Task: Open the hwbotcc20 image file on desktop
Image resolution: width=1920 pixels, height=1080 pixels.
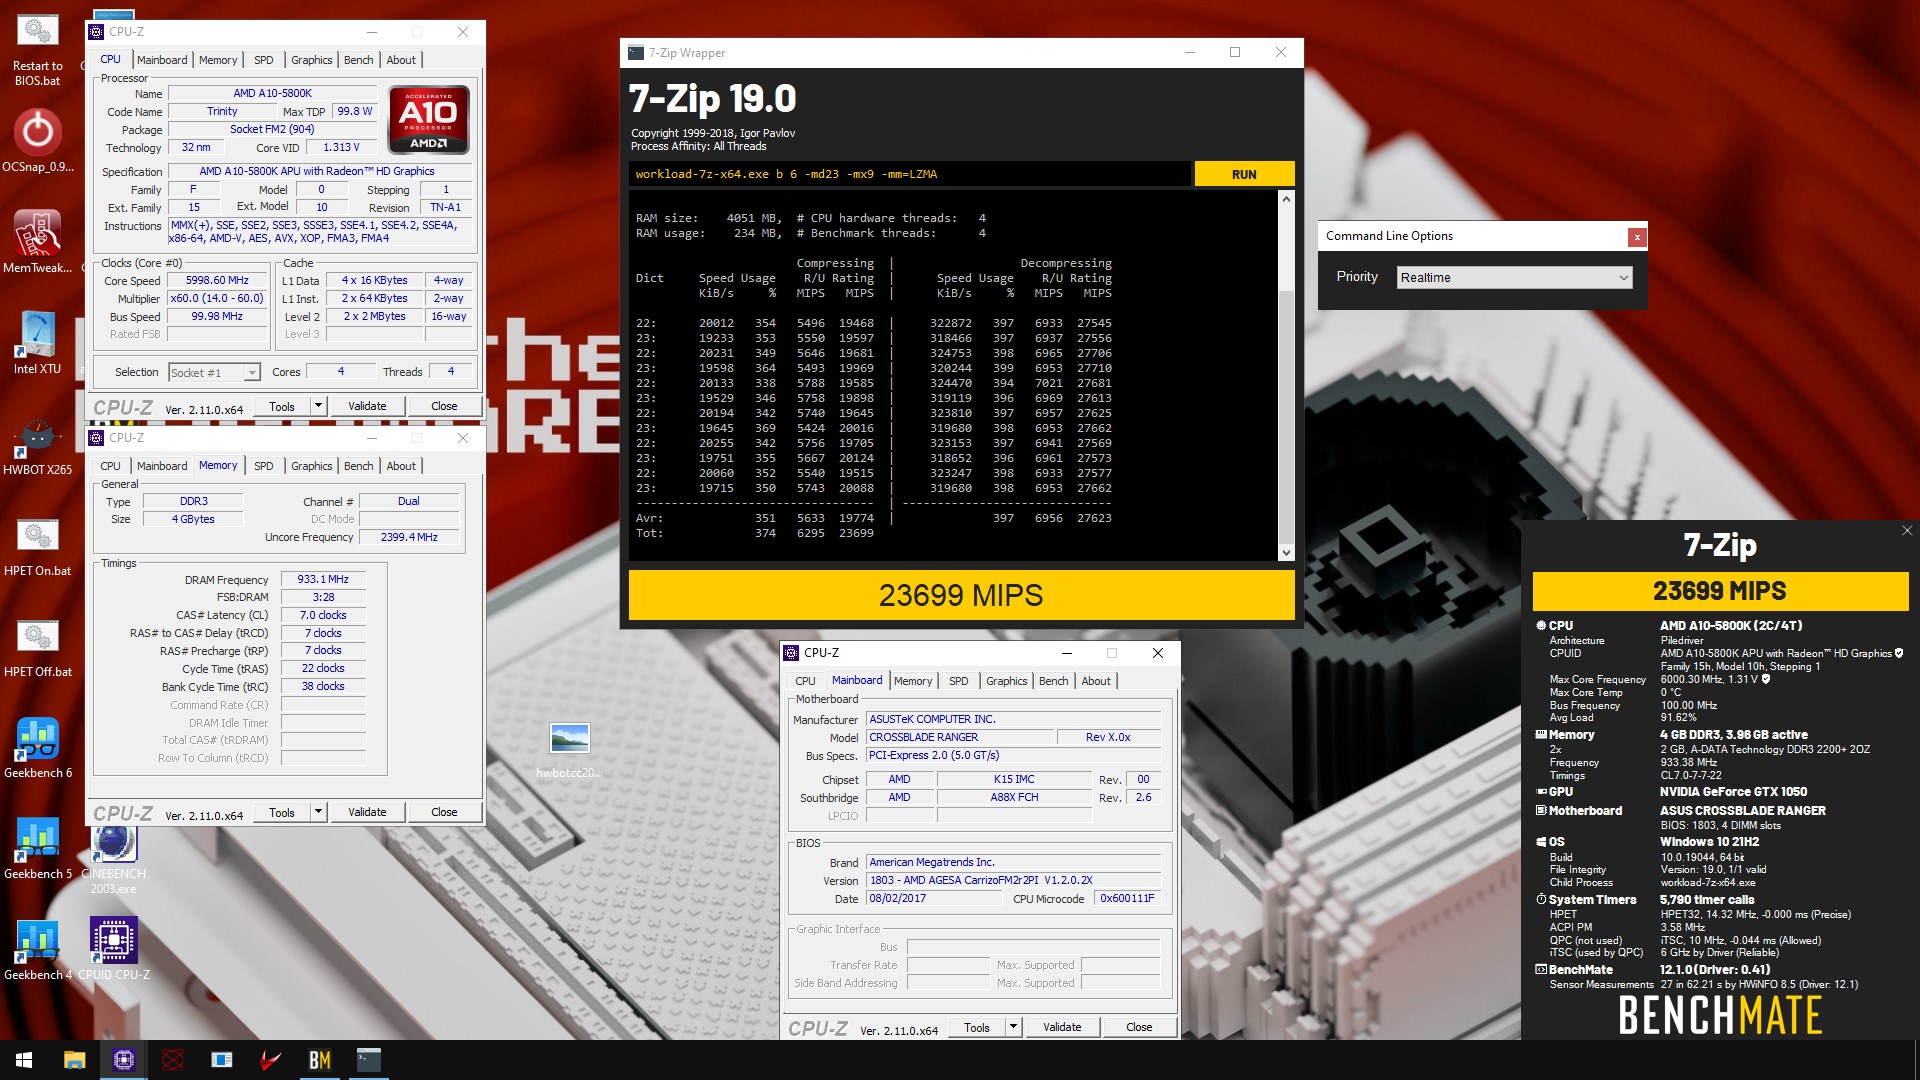Action: point(569,750)
